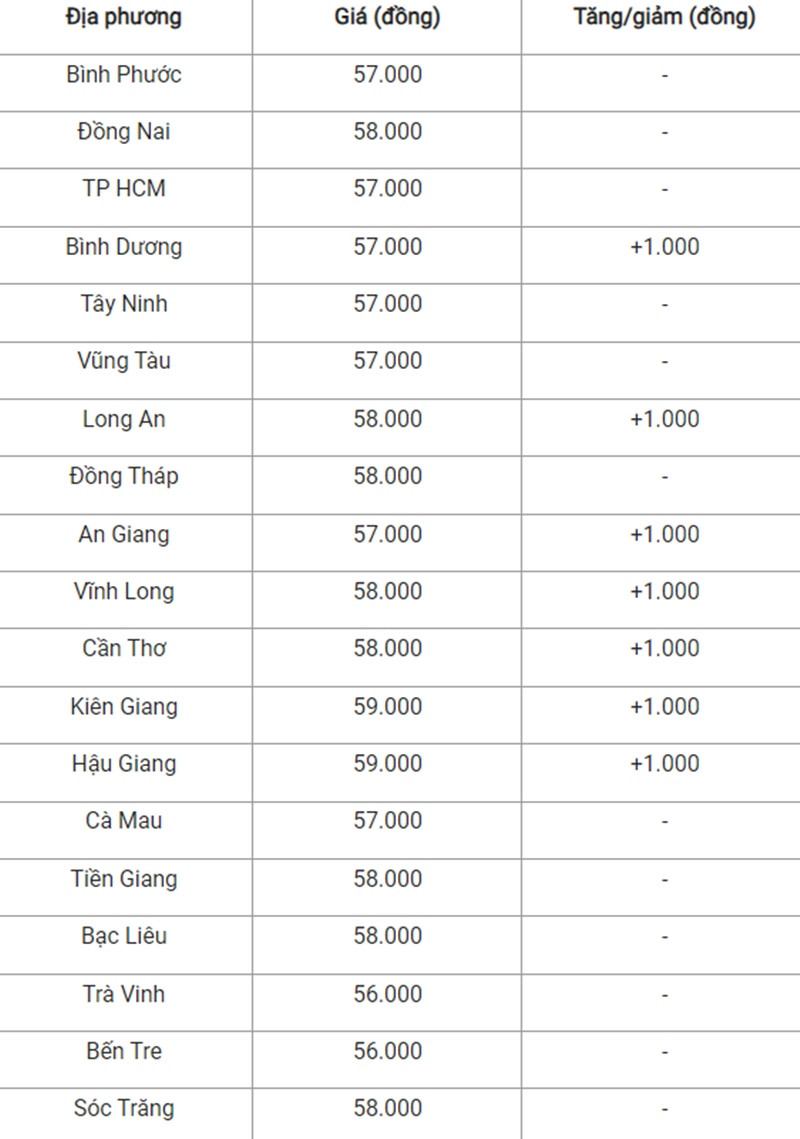Select the Sóc Trăng cell

(x=124, y=1108)
